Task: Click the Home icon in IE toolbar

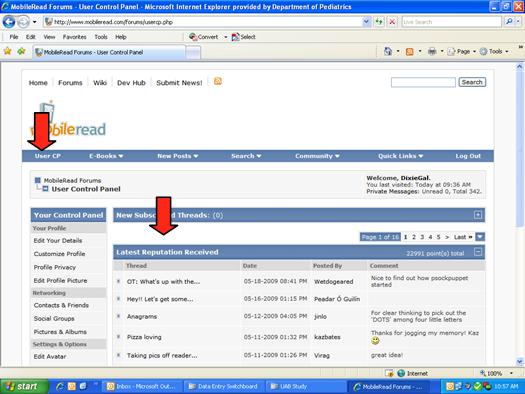Action: (x=388, y=52)
